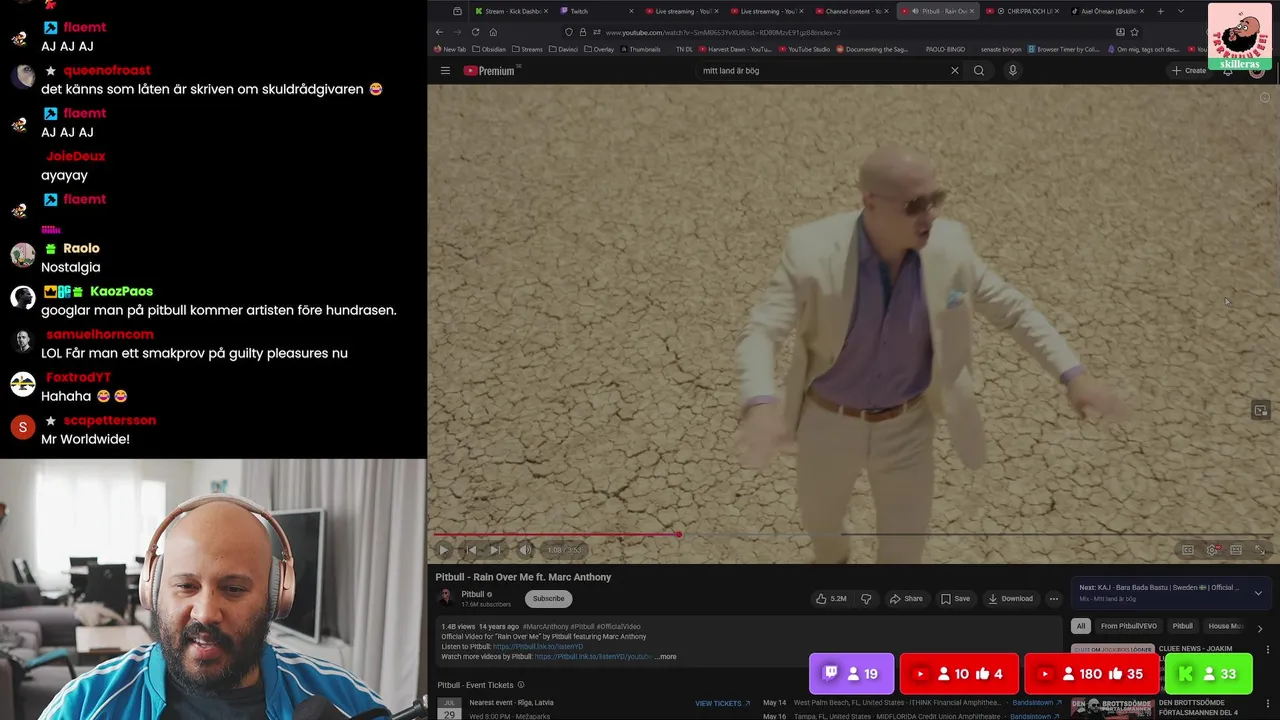Click the red scrubber handle on timeline
1280x720 pixels.
coord(679,535)
